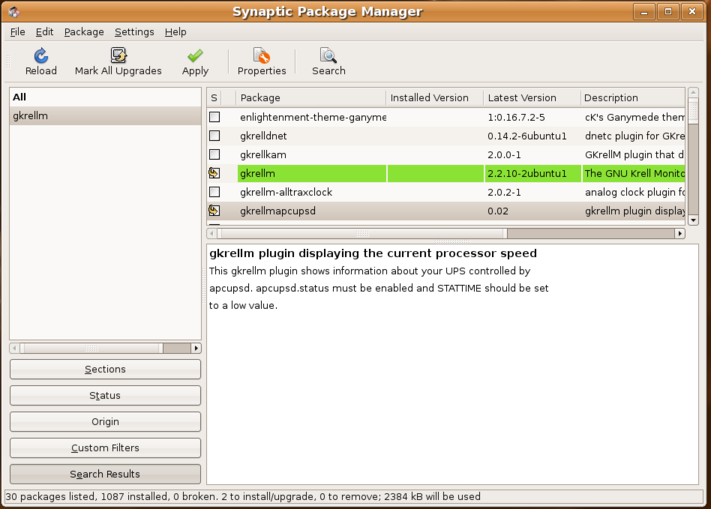Open the File menu

pyautogui.click(x=18, y=32)
